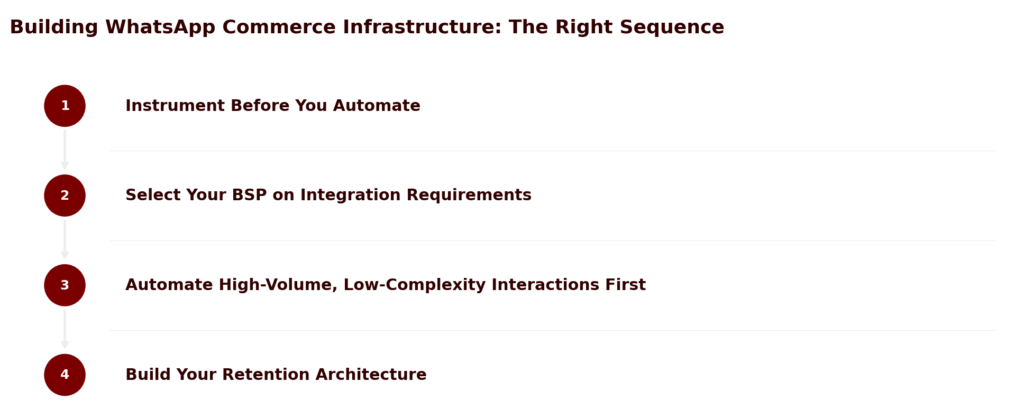
Task: Expand the "Automate High-Volume, Low-Complexity Interactions First" step
Action: click(x=385, y=285)
